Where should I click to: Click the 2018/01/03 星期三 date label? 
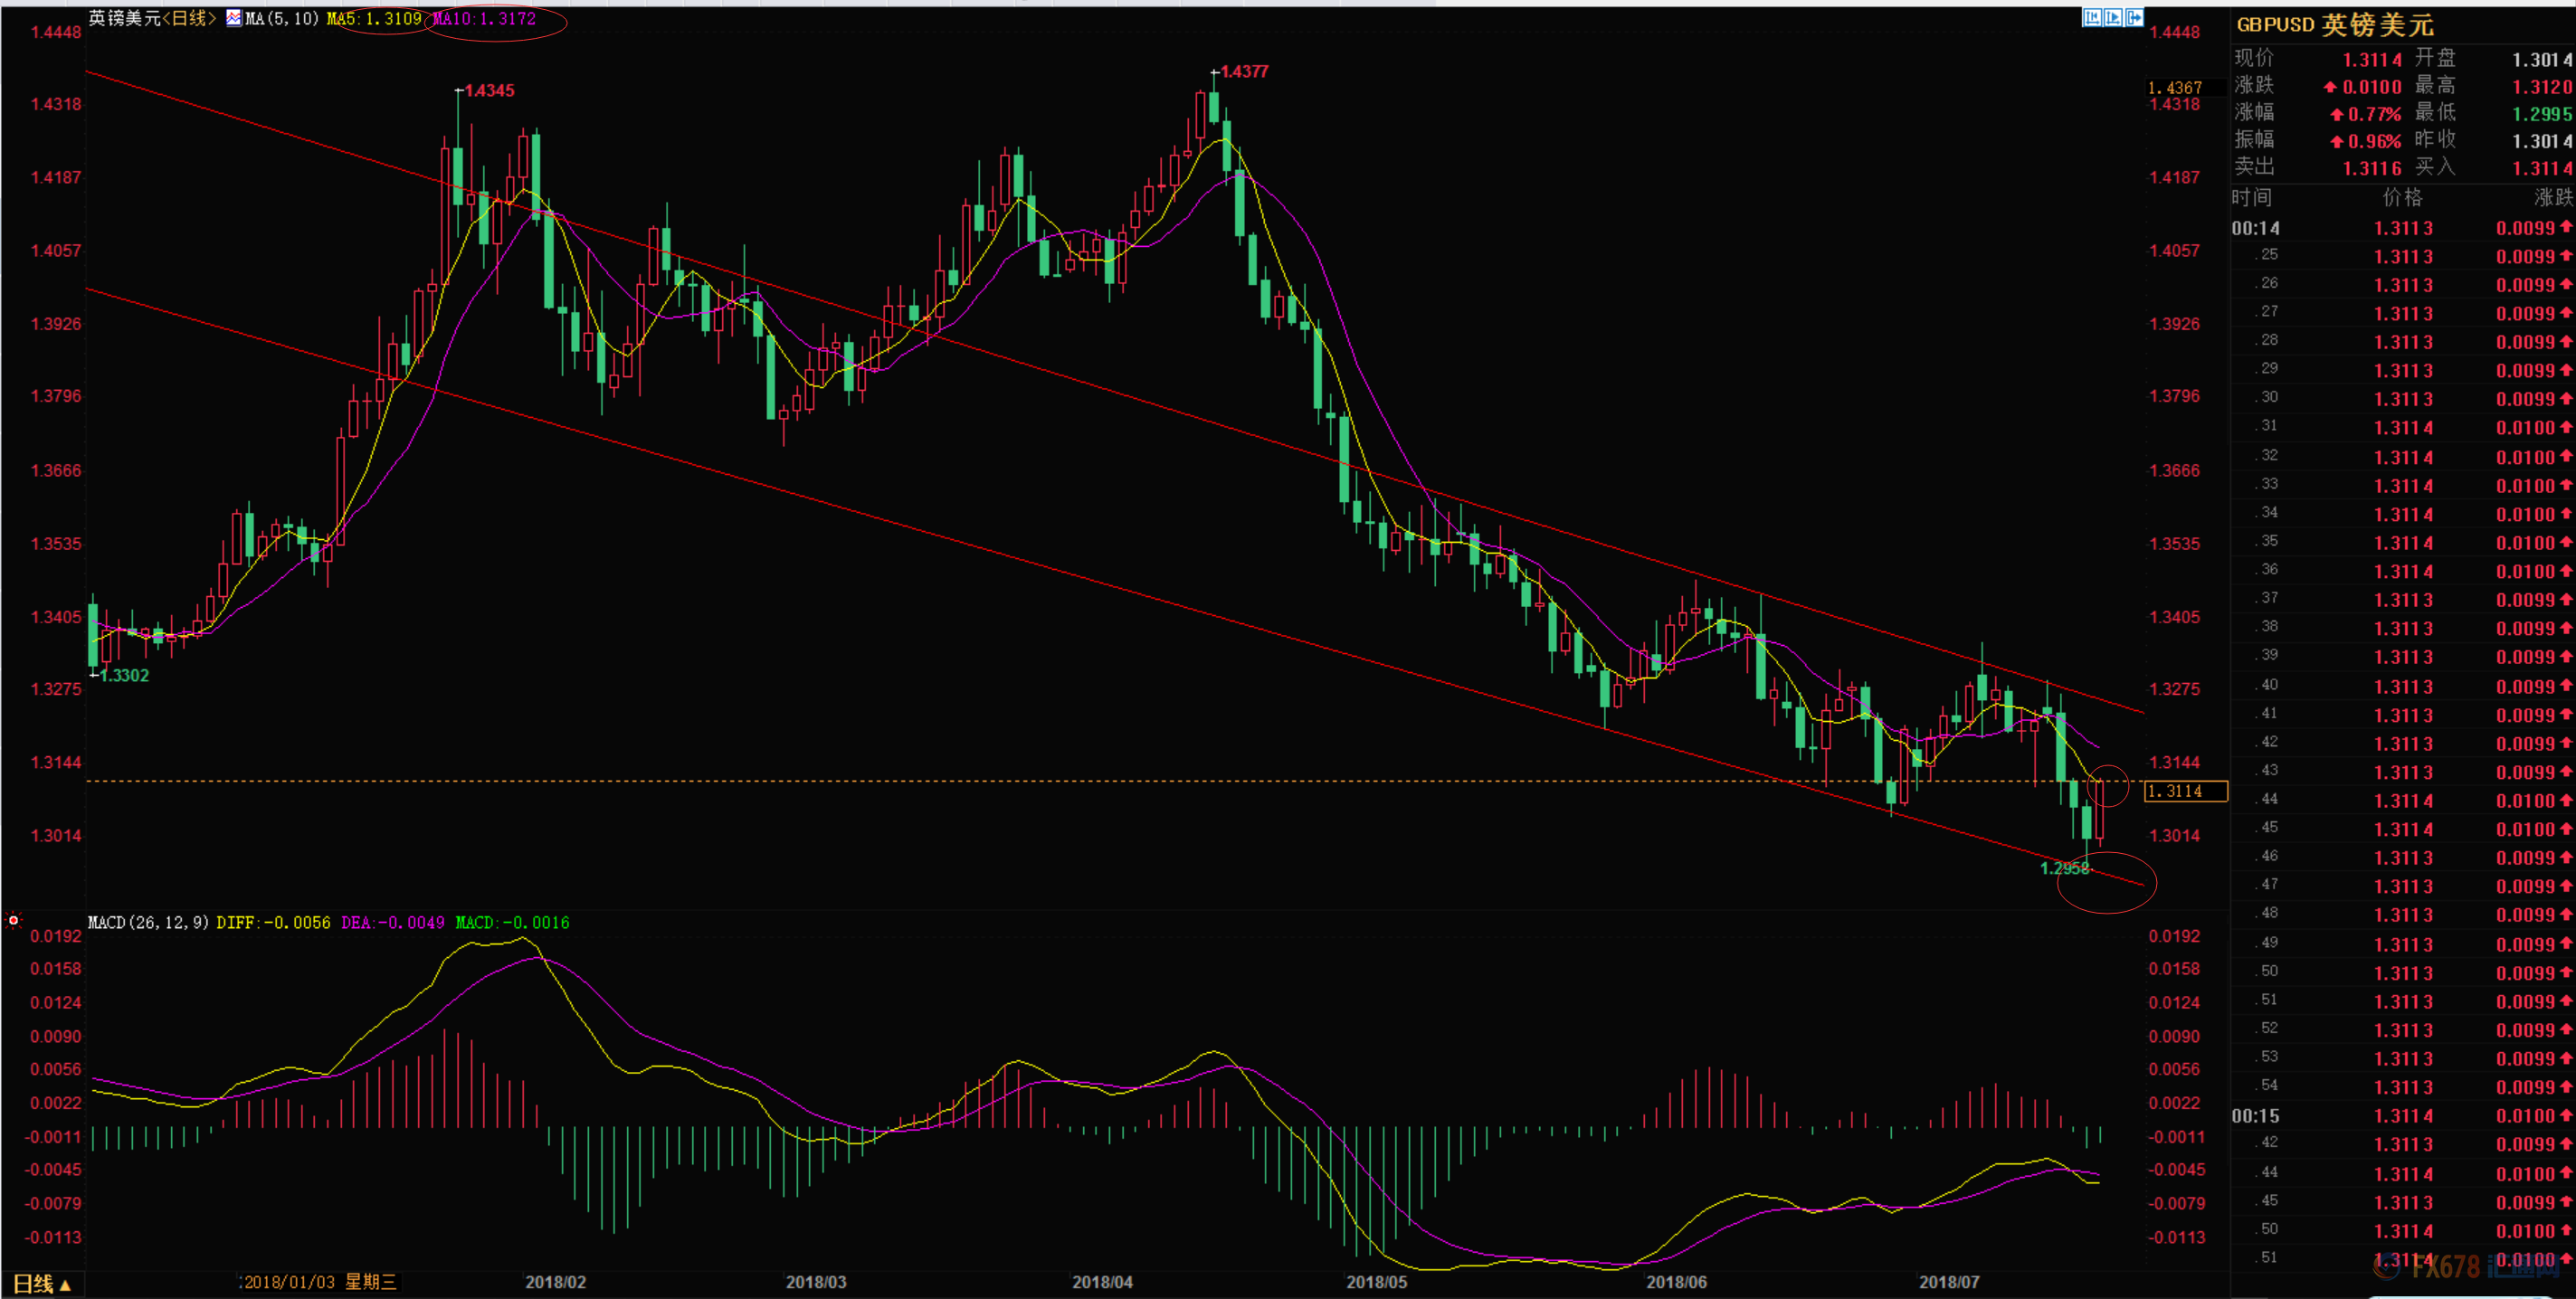coord(320,1282)
